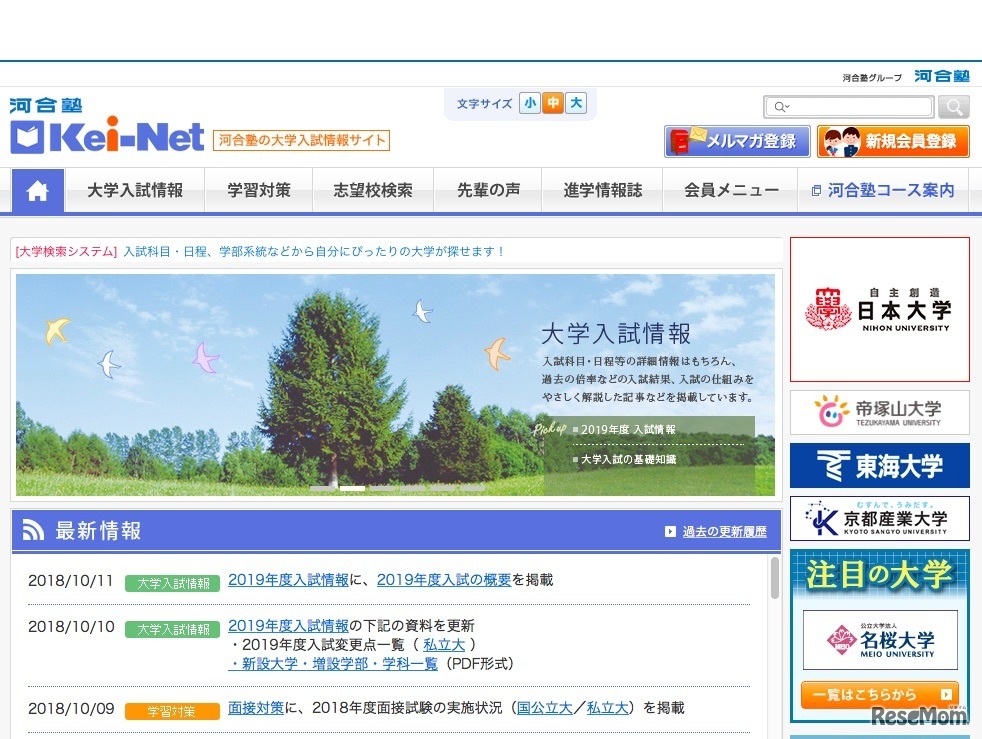Click the home icon in navigation bar
The image size is (982, 739).
(38, 191)
